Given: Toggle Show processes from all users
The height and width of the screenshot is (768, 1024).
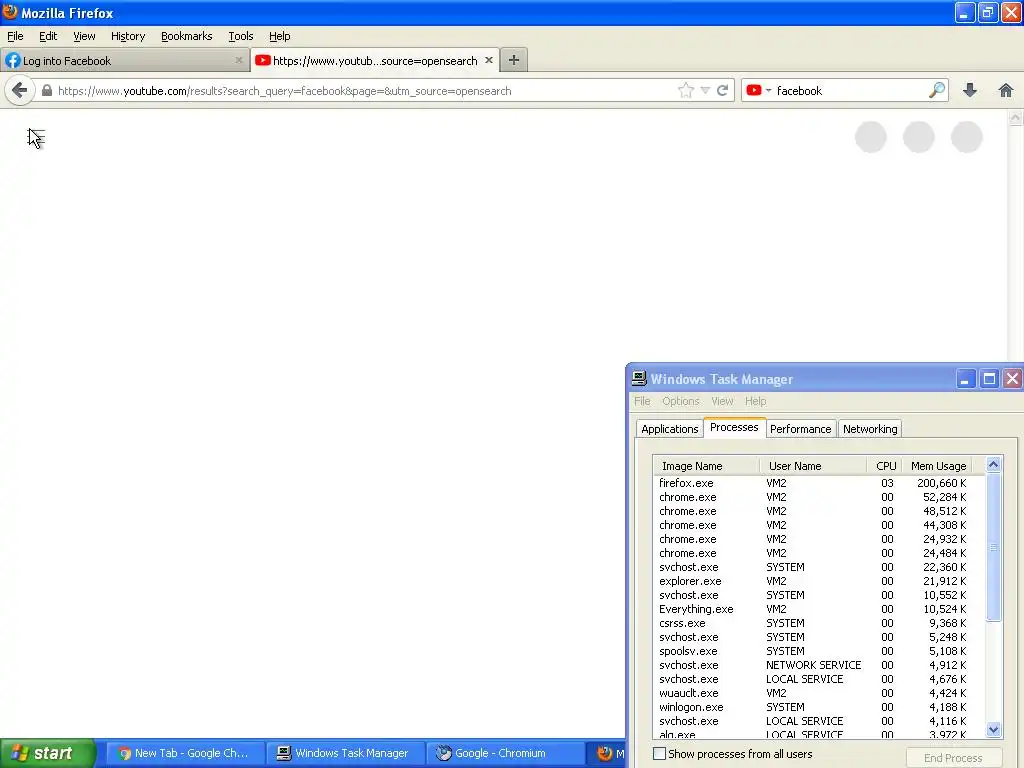Looking at the screenshot, I should (x=660, y=754).
